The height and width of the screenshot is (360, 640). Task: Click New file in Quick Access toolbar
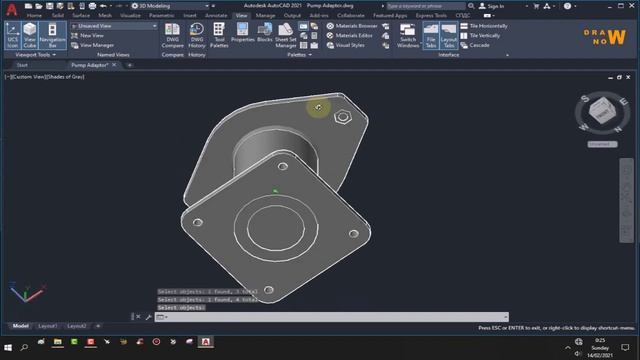[x=28, y=6]
